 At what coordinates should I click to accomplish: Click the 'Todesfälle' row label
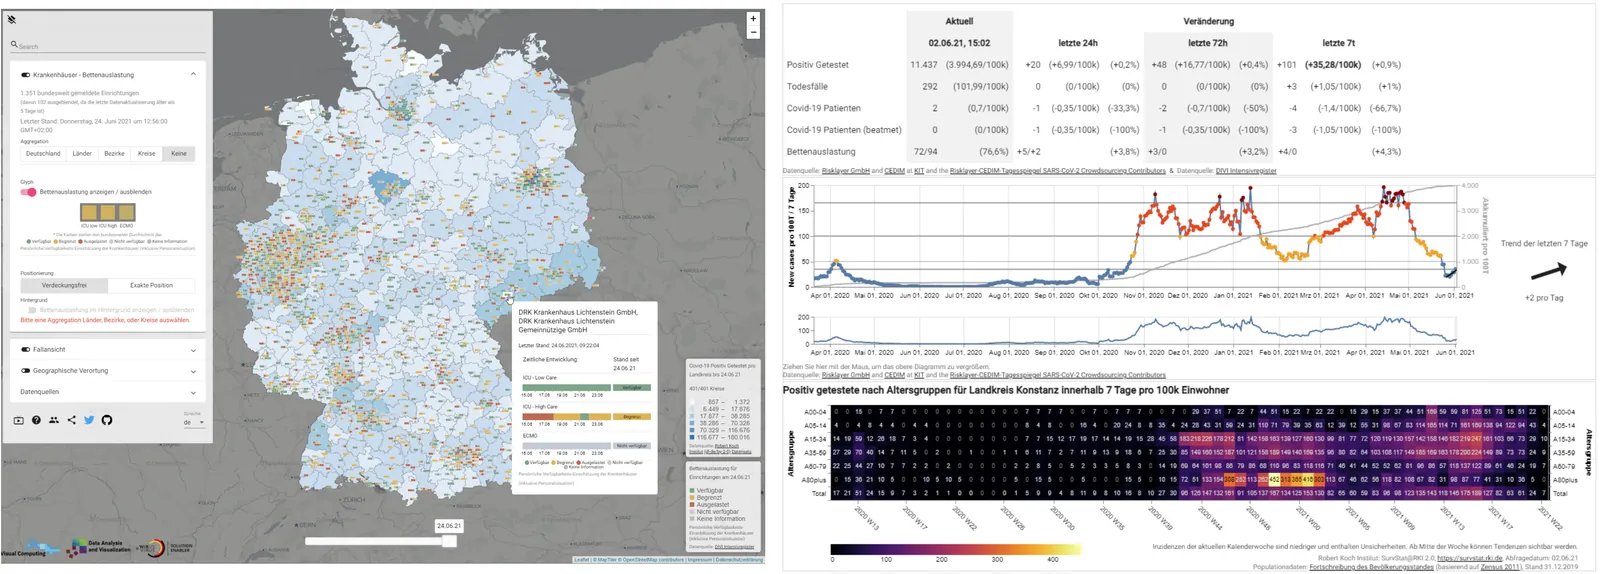[x=807, y=87]
